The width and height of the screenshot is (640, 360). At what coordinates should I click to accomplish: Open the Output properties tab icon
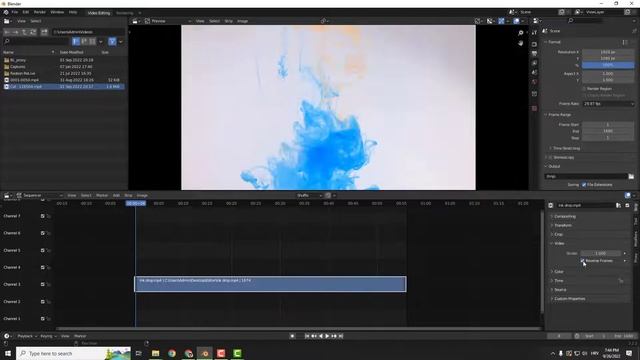click(x=534, y=53)
